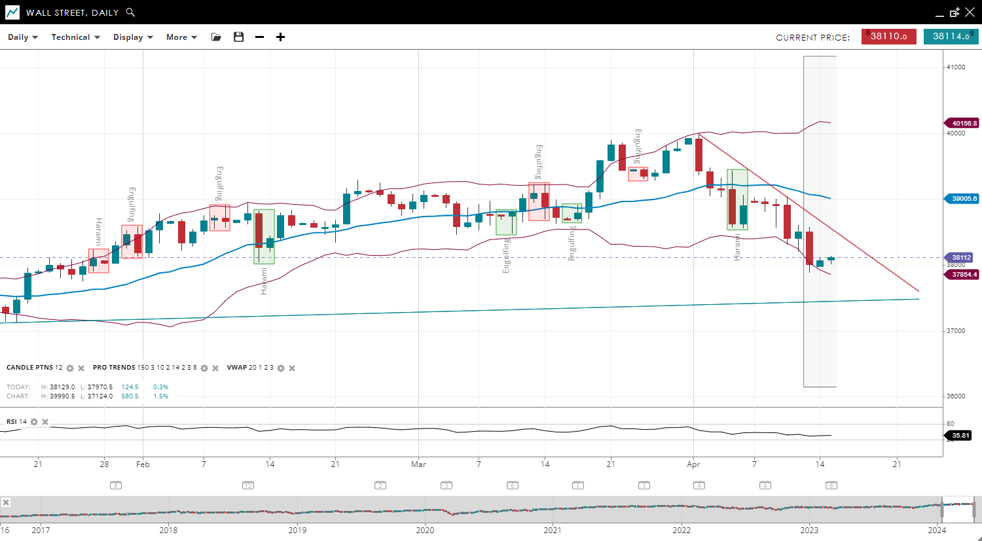Remove the Candle Ptns indicator

point(81,368)
